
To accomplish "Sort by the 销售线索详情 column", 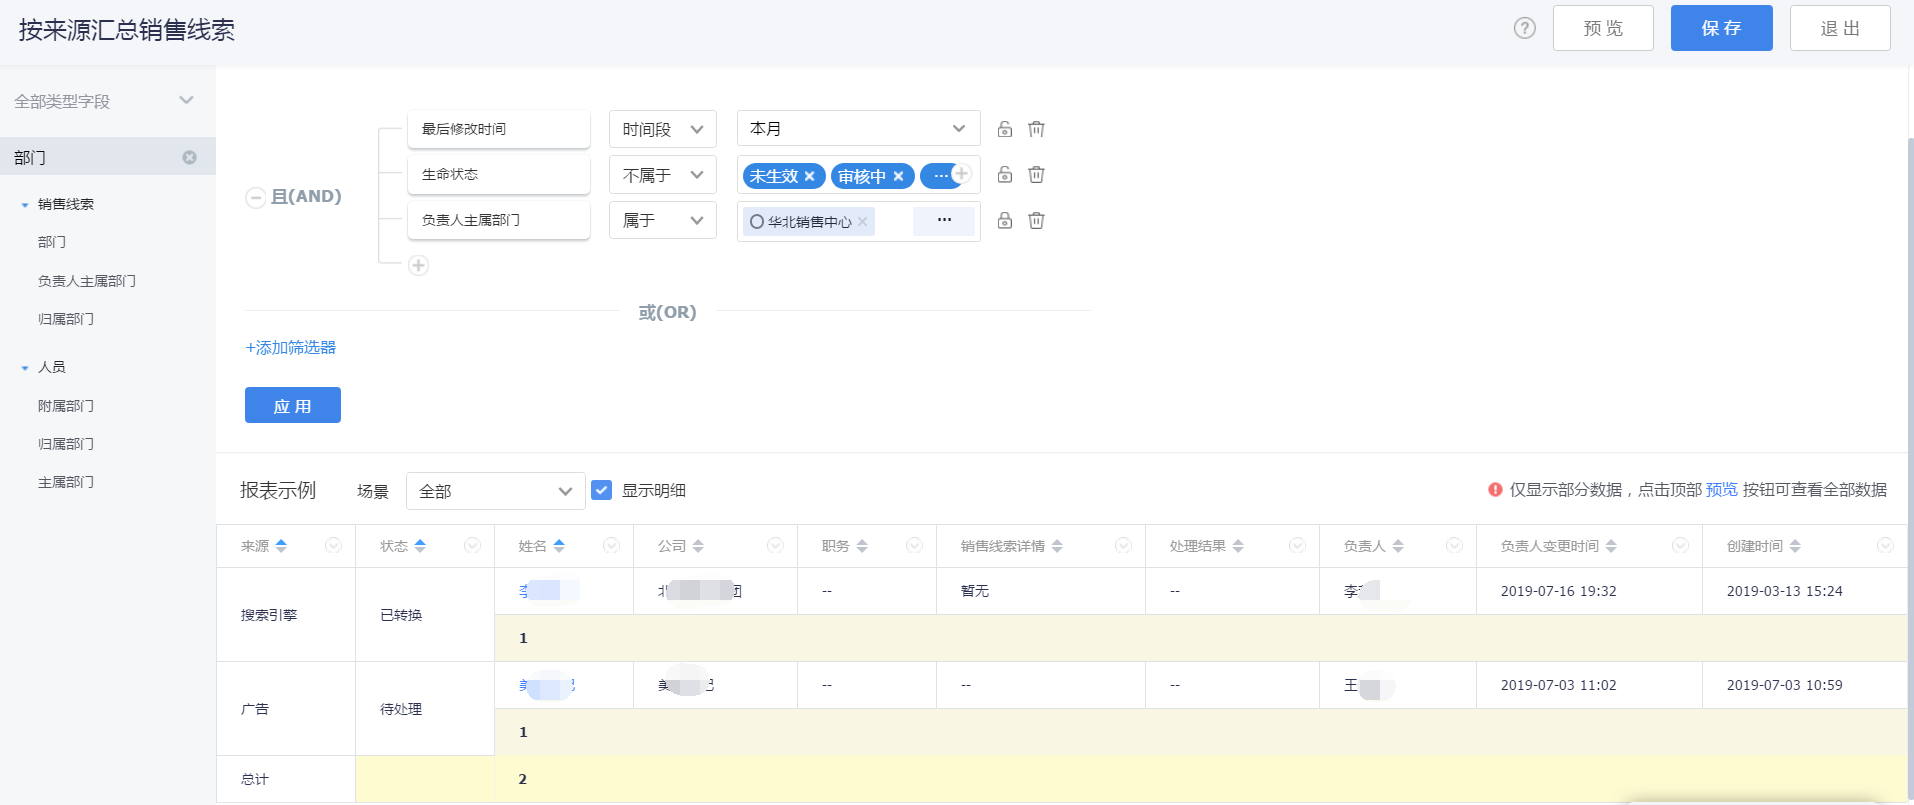I will [x=1057, y=546].
